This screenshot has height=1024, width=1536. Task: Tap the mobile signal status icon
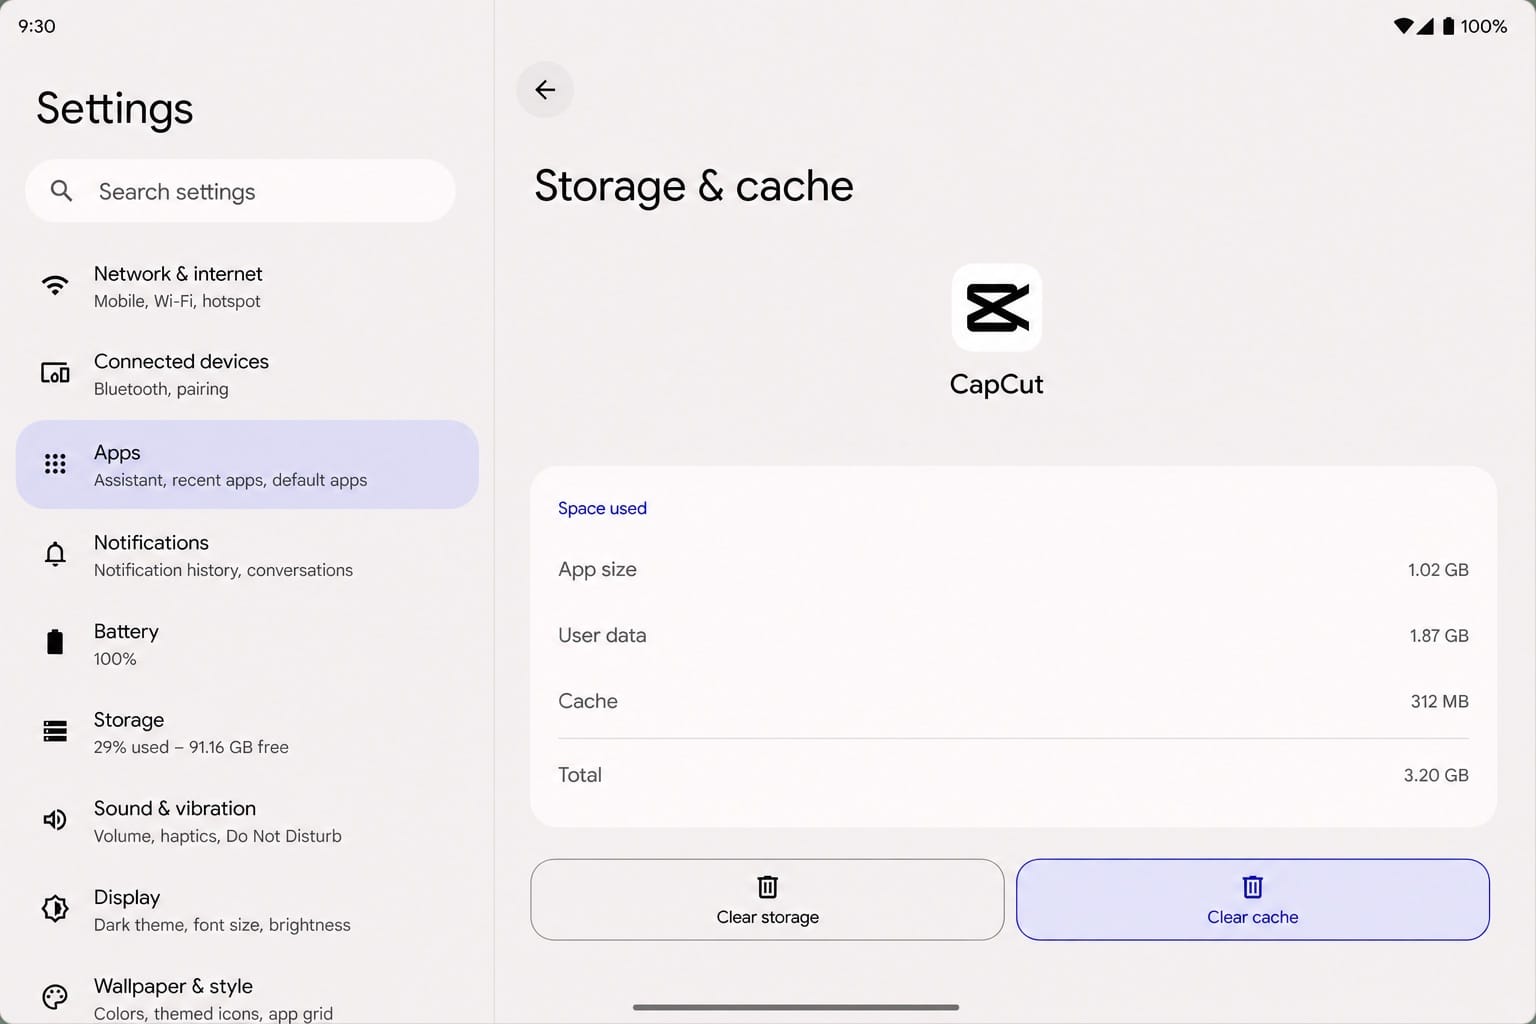(1425, 26)
